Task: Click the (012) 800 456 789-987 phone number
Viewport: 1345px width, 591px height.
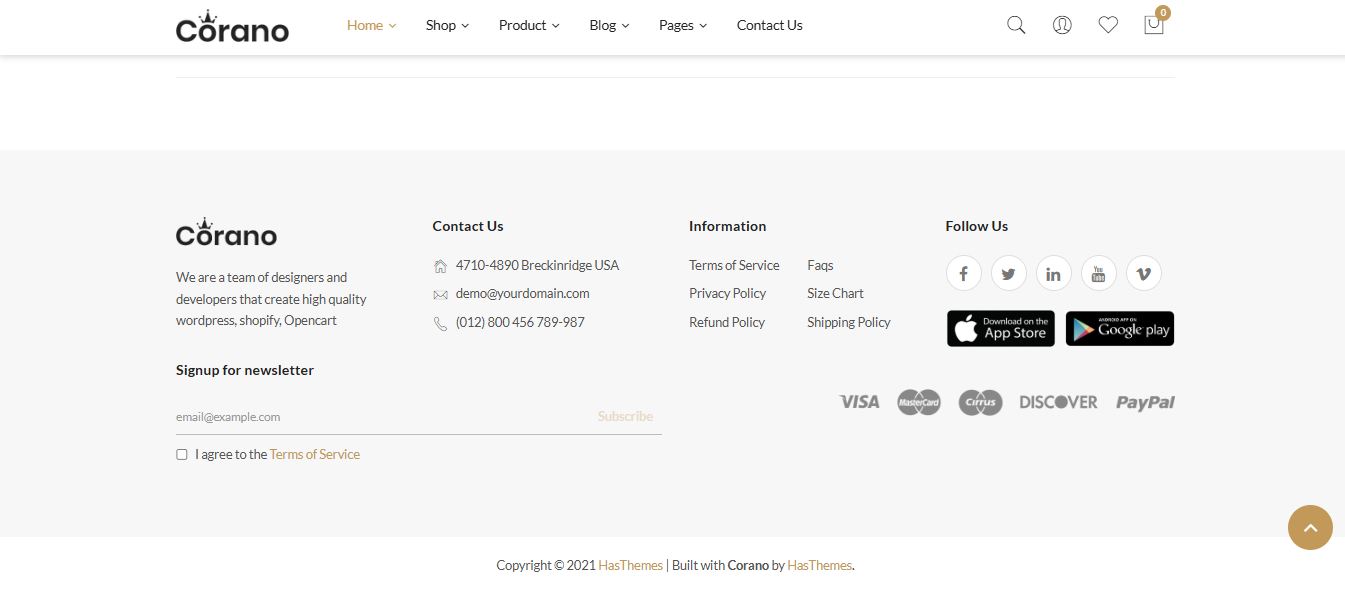Action: pos(520,322)
